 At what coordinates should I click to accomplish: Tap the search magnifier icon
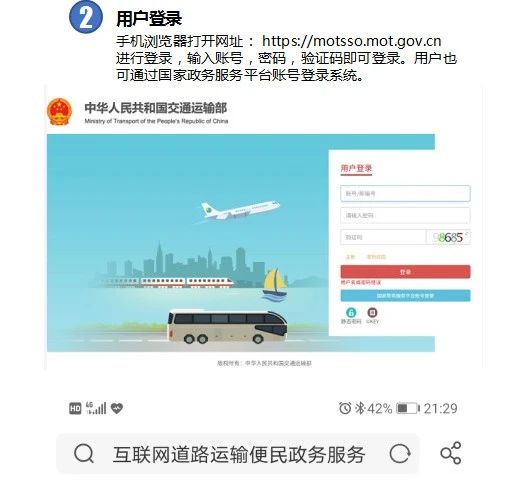84,454
